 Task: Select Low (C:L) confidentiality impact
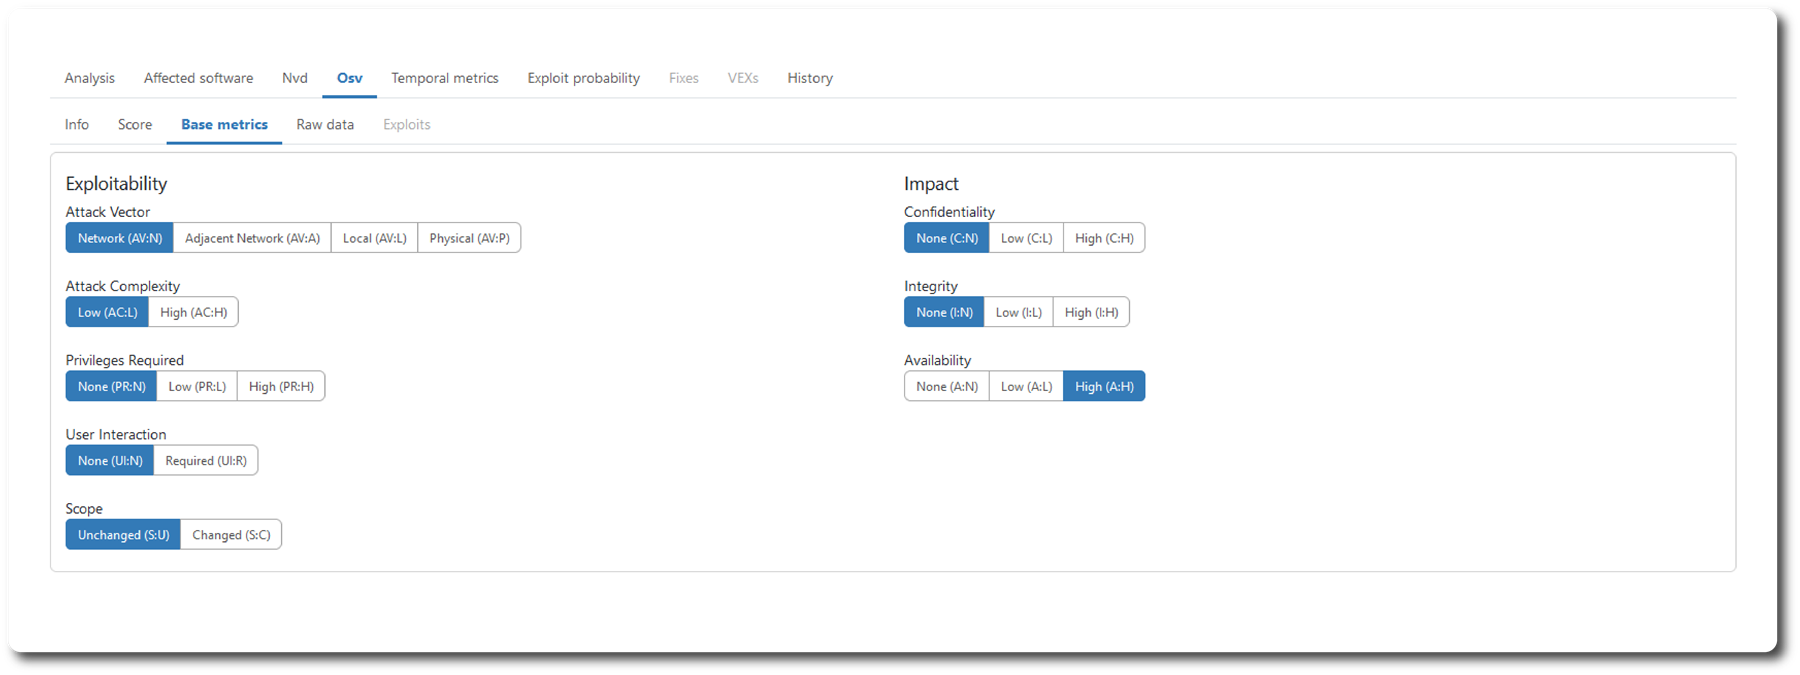[x=1026, y=238]
